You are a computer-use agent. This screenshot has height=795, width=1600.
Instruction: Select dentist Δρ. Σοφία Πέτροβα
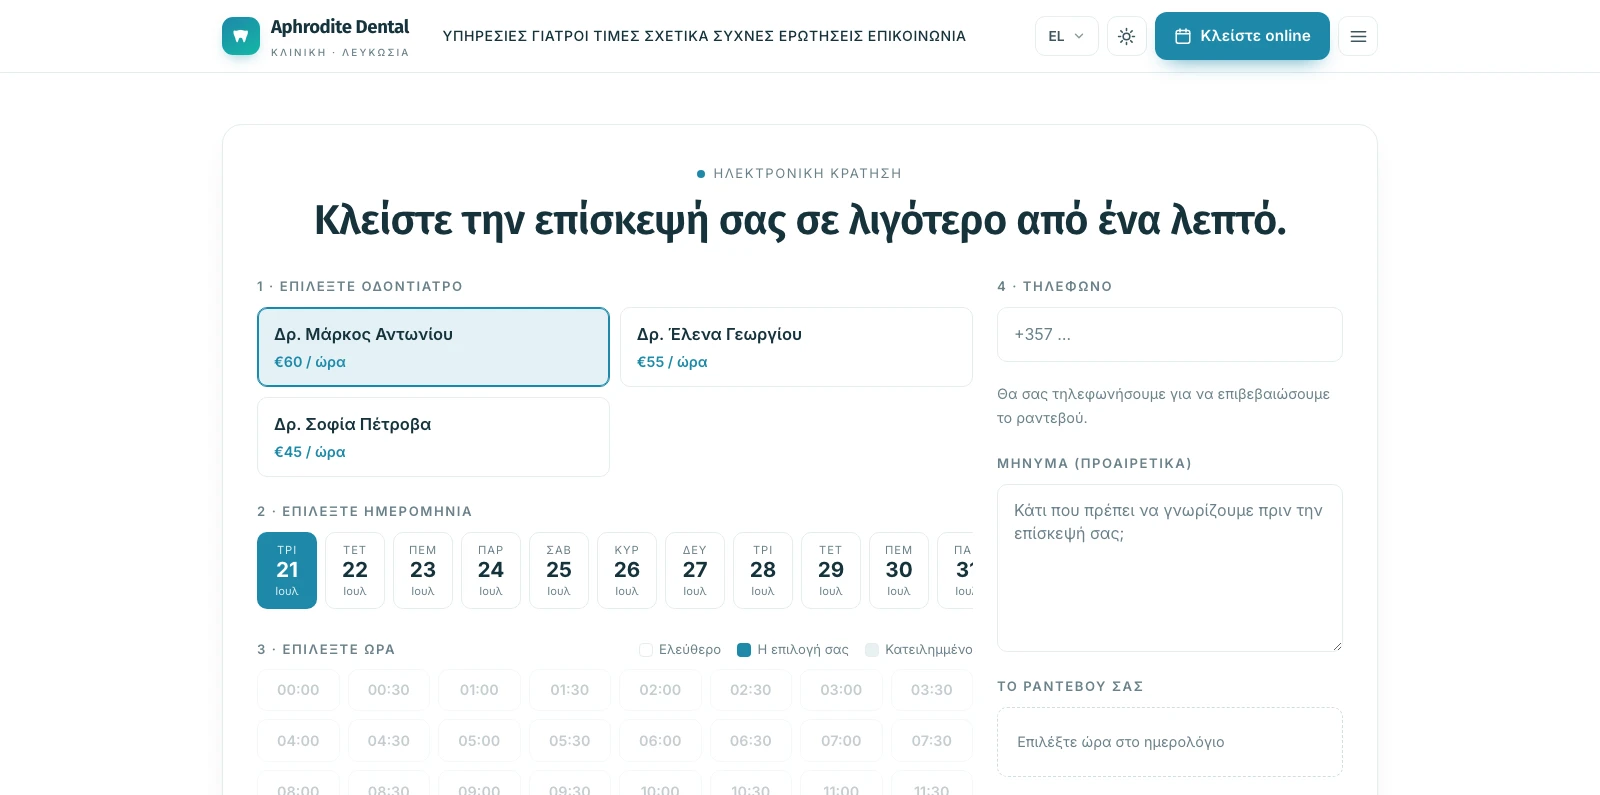(x=433, y=437)
